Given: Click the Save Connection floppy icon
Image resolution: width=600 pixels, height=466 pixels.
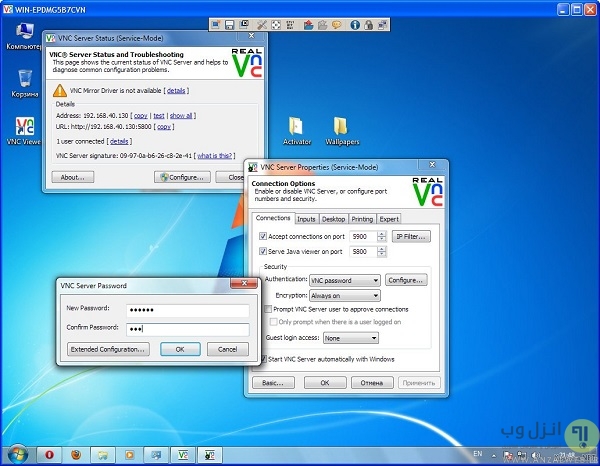Looking at the screenshot, I should click(x=230, y=25).
